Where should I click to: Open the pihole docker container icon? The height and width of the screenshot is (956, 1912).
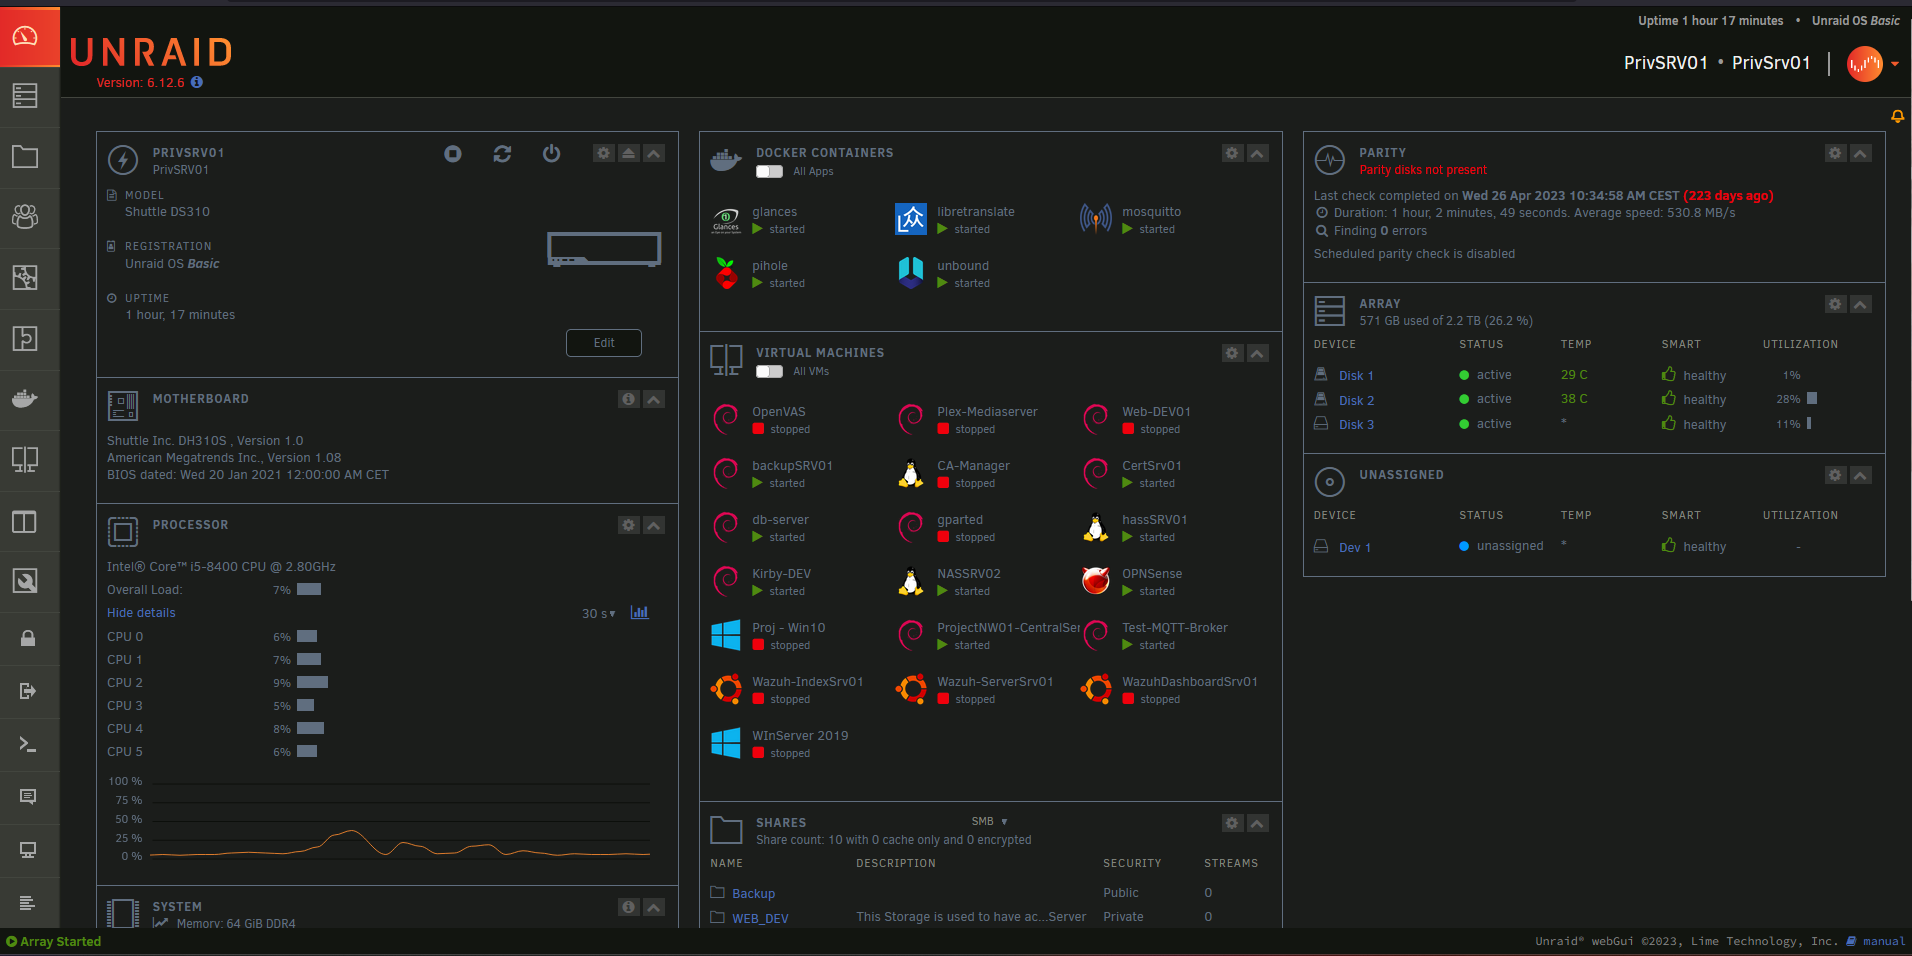click(726, 273)
